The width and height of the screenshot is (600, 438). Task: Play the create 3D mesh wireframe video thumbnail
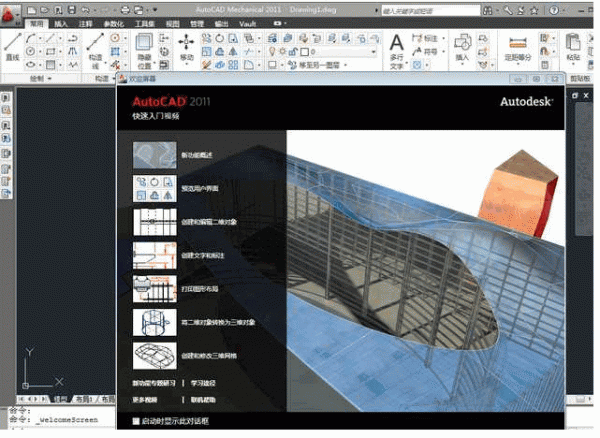click(155, 355)
